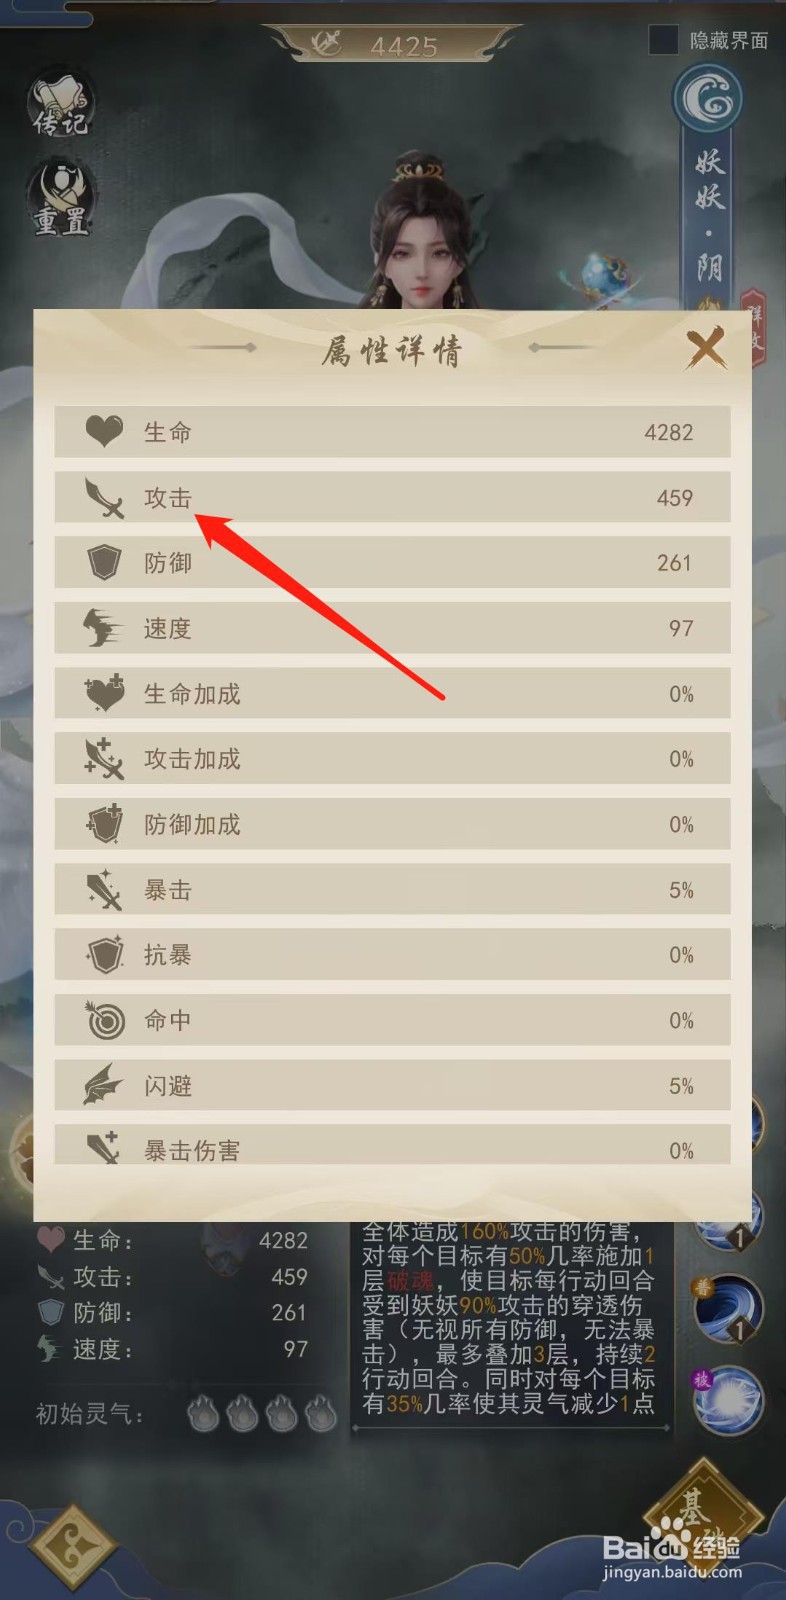Tap the 防御 shield icon row
The image size is (786, 1600).
tap(392, 563)
